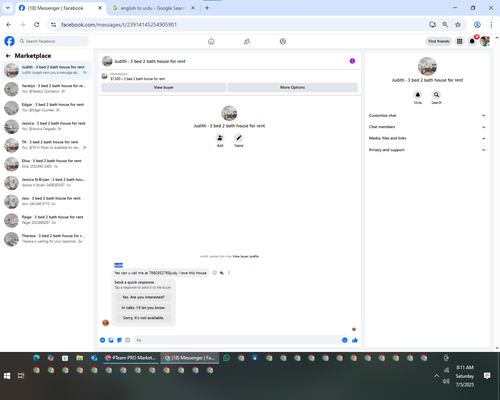Expand the Customise chat section

click(427, 115)
